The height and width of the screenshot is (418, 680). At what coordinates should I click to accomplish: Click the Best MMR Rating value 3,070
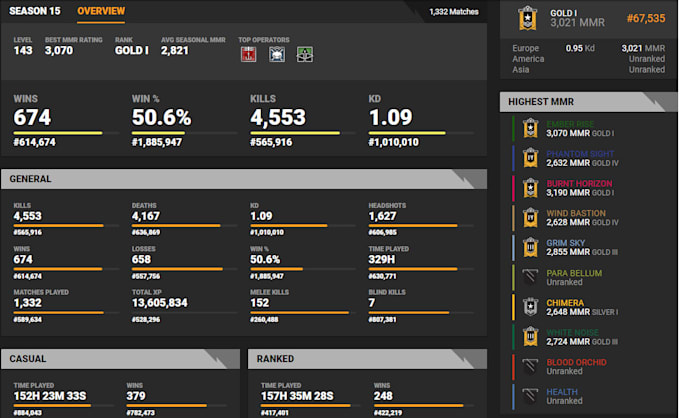click(x=59, y=51)
